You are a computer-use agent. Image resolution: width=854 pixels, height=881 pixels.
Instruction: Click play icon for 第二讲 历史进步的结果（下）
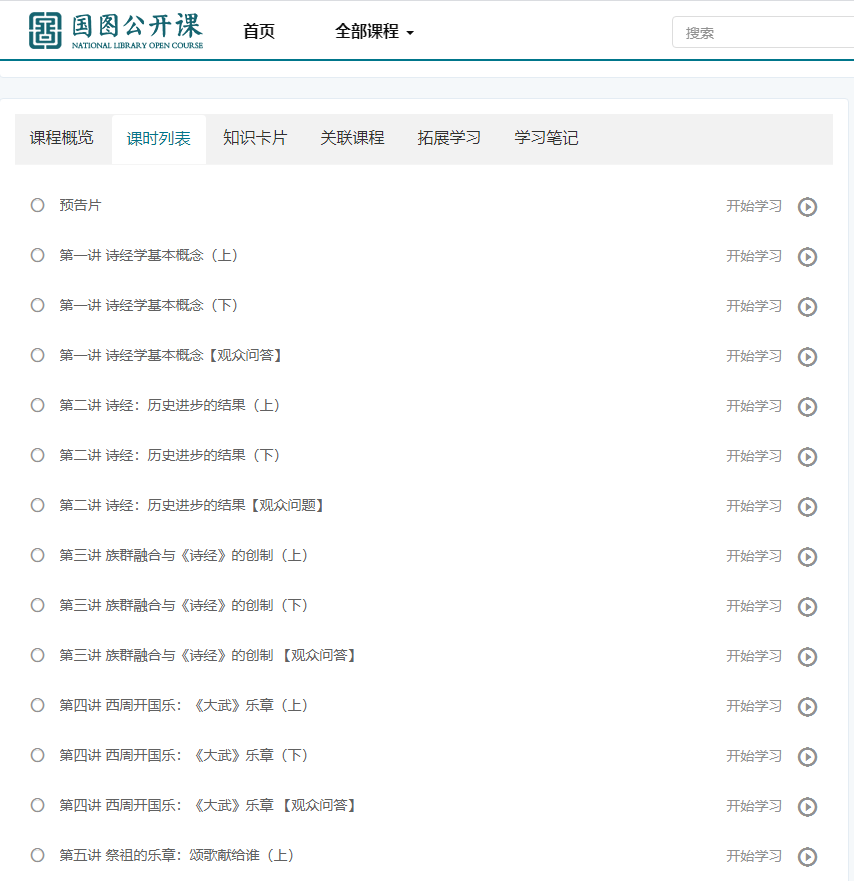pyautogui.click(x=807, y=457)
